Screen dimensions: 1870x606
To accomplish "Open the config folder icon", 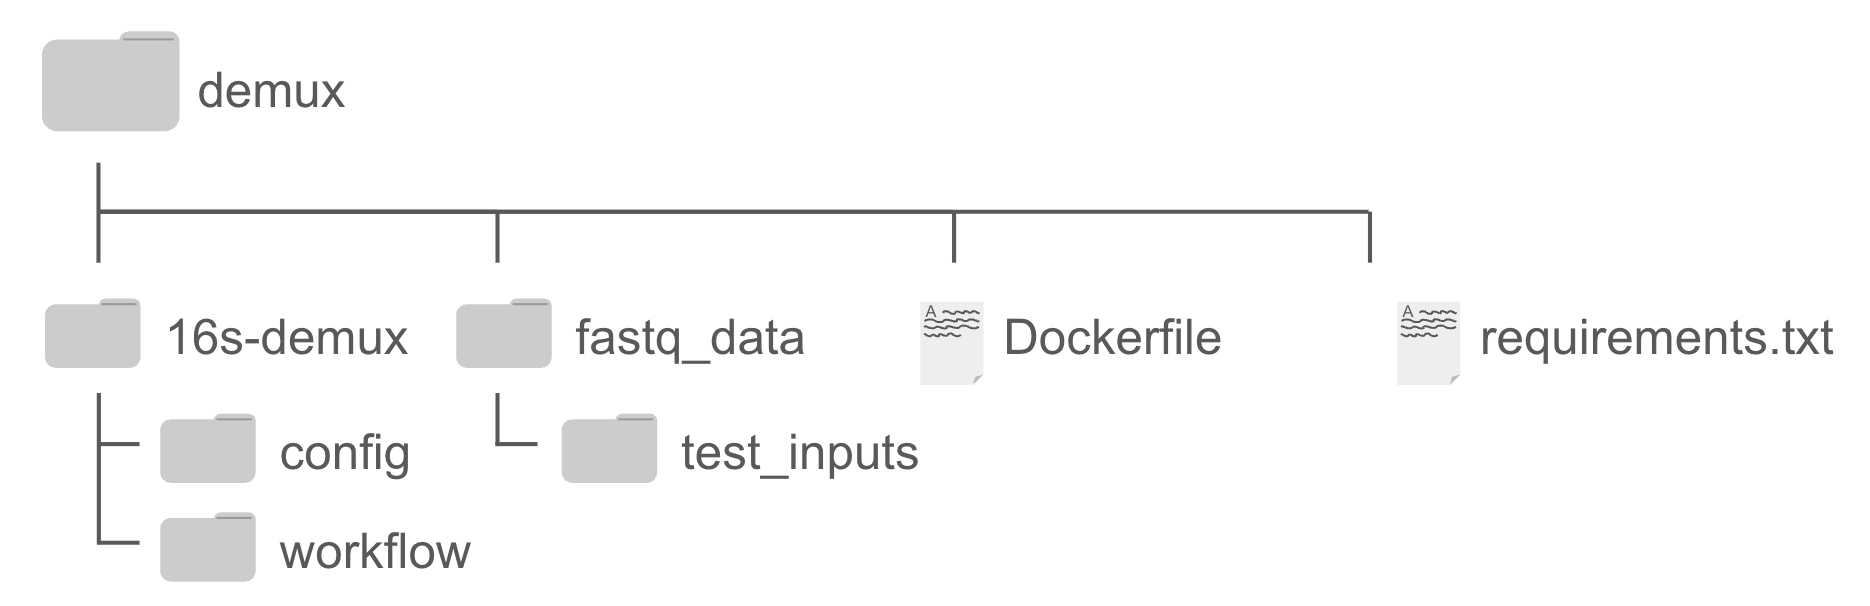I will 208,449.
